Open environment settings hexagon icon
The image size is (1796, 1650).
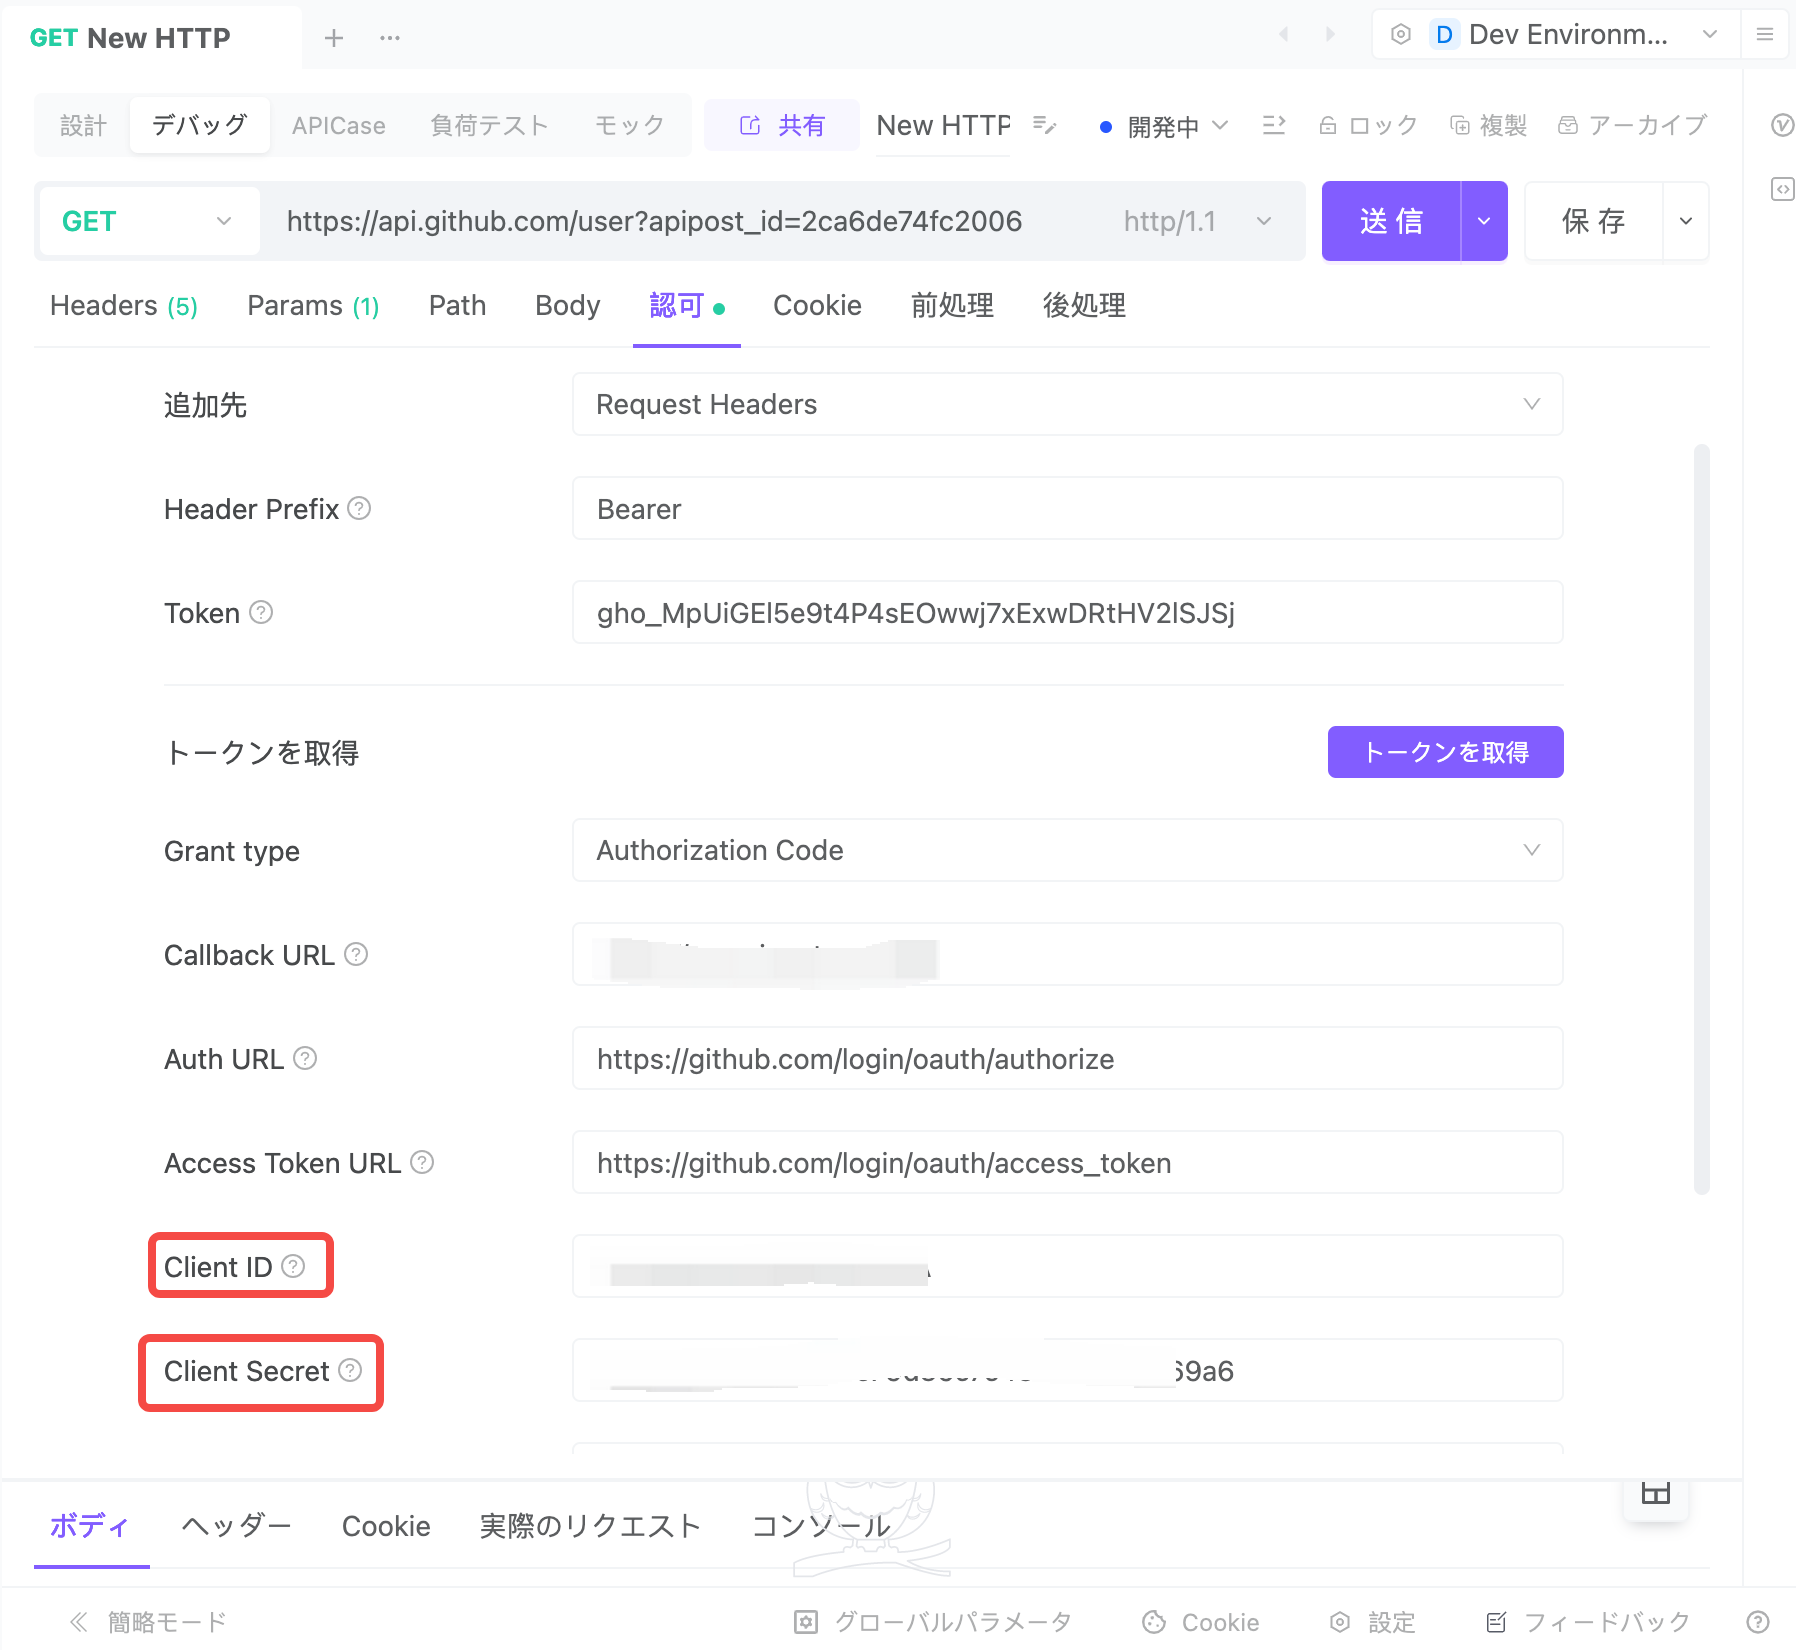[x=1401, y=35]
